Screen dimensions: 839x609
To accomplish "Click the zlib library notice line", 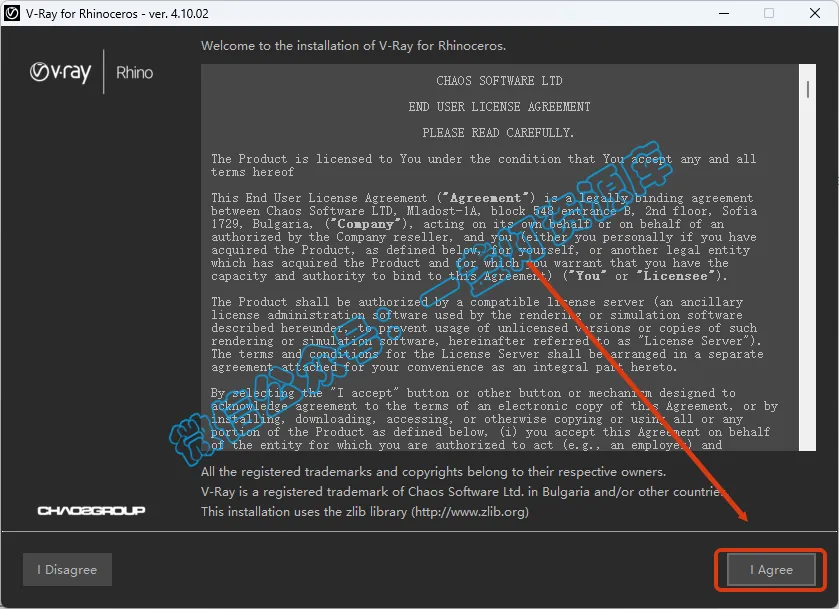I will click(365, 512).
